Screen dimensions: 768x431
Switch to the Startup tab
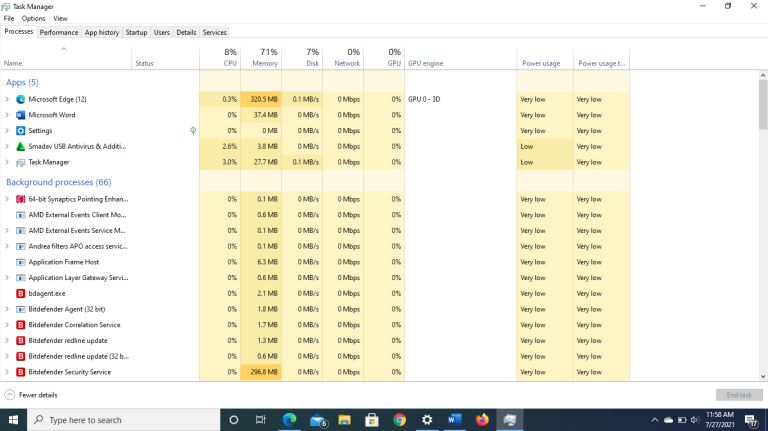[136, 32]
